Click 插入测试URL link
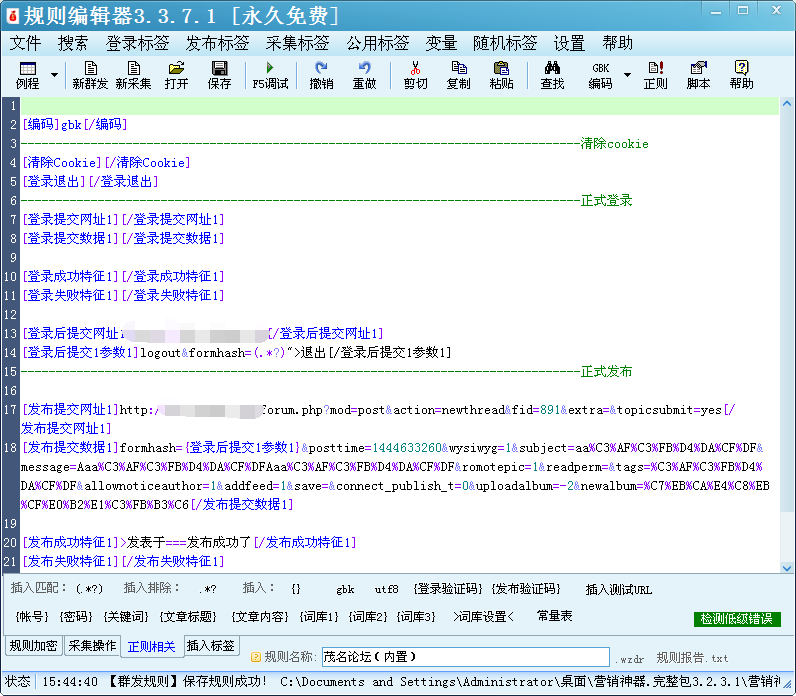The width and height of the screenshot is (796, 696). (618, 589)
